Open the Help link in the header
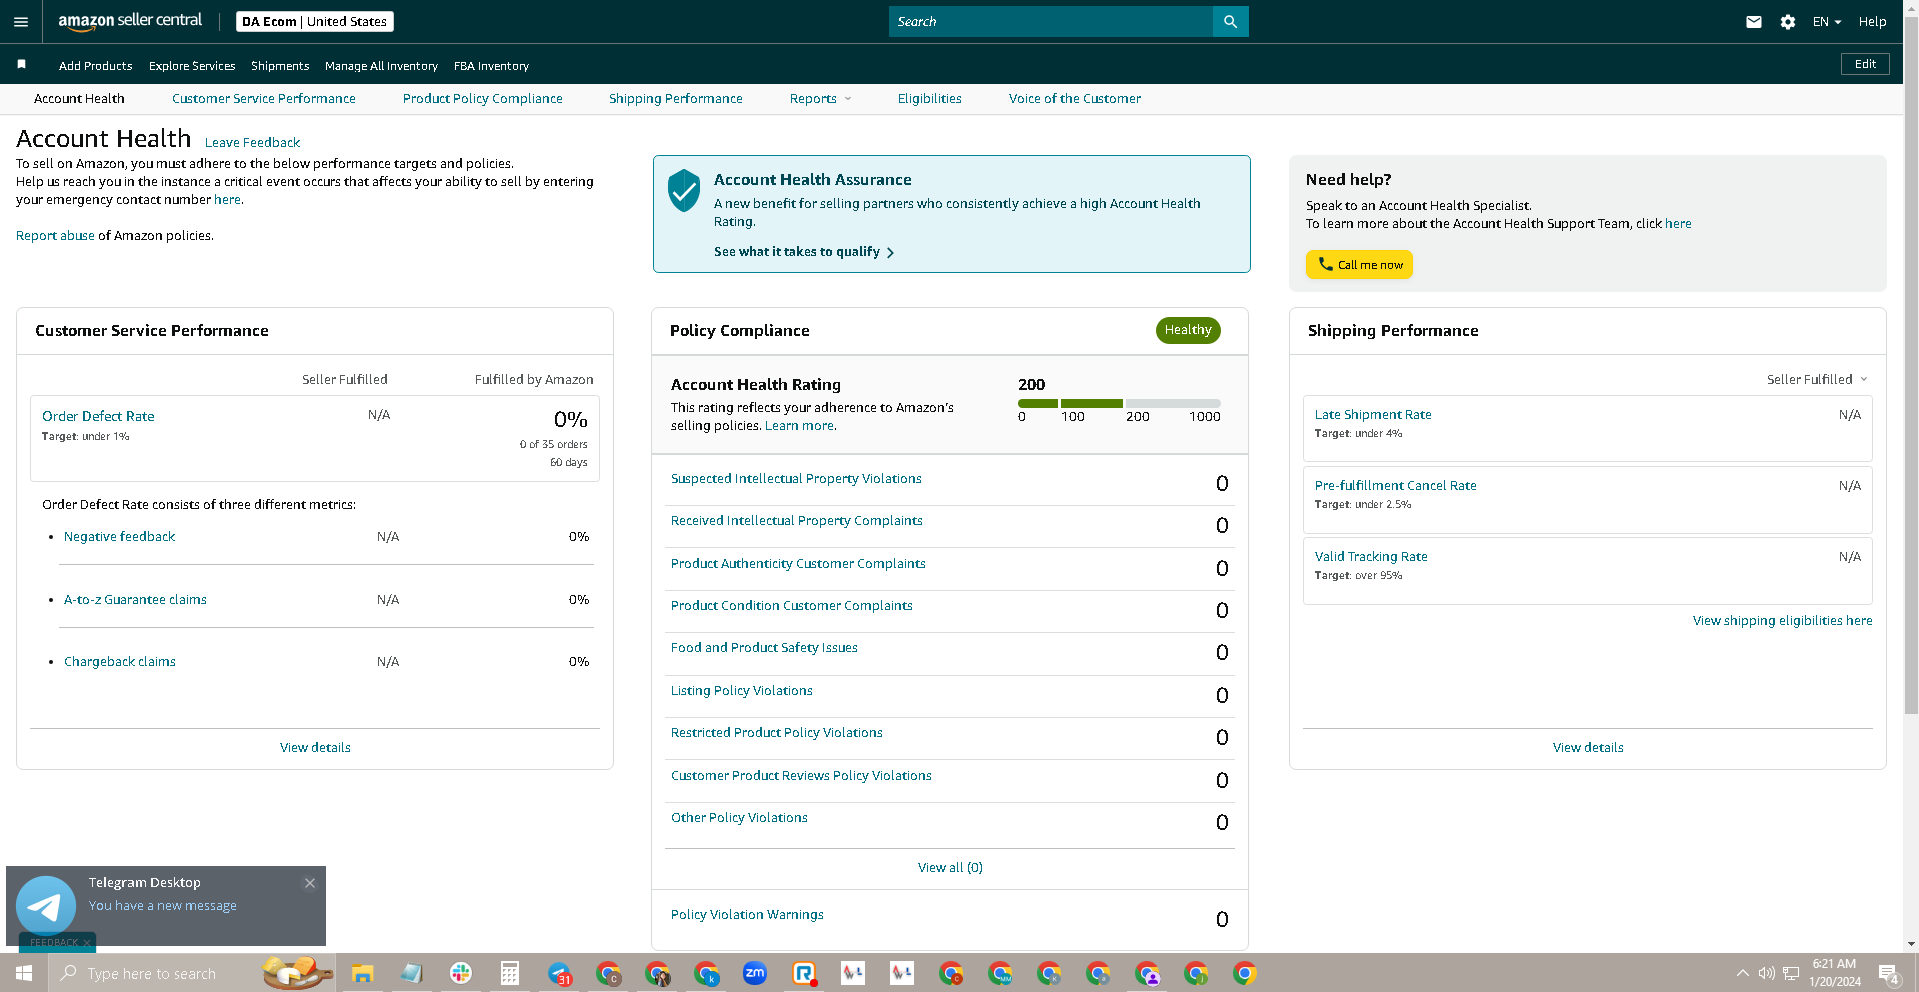 1872,21
